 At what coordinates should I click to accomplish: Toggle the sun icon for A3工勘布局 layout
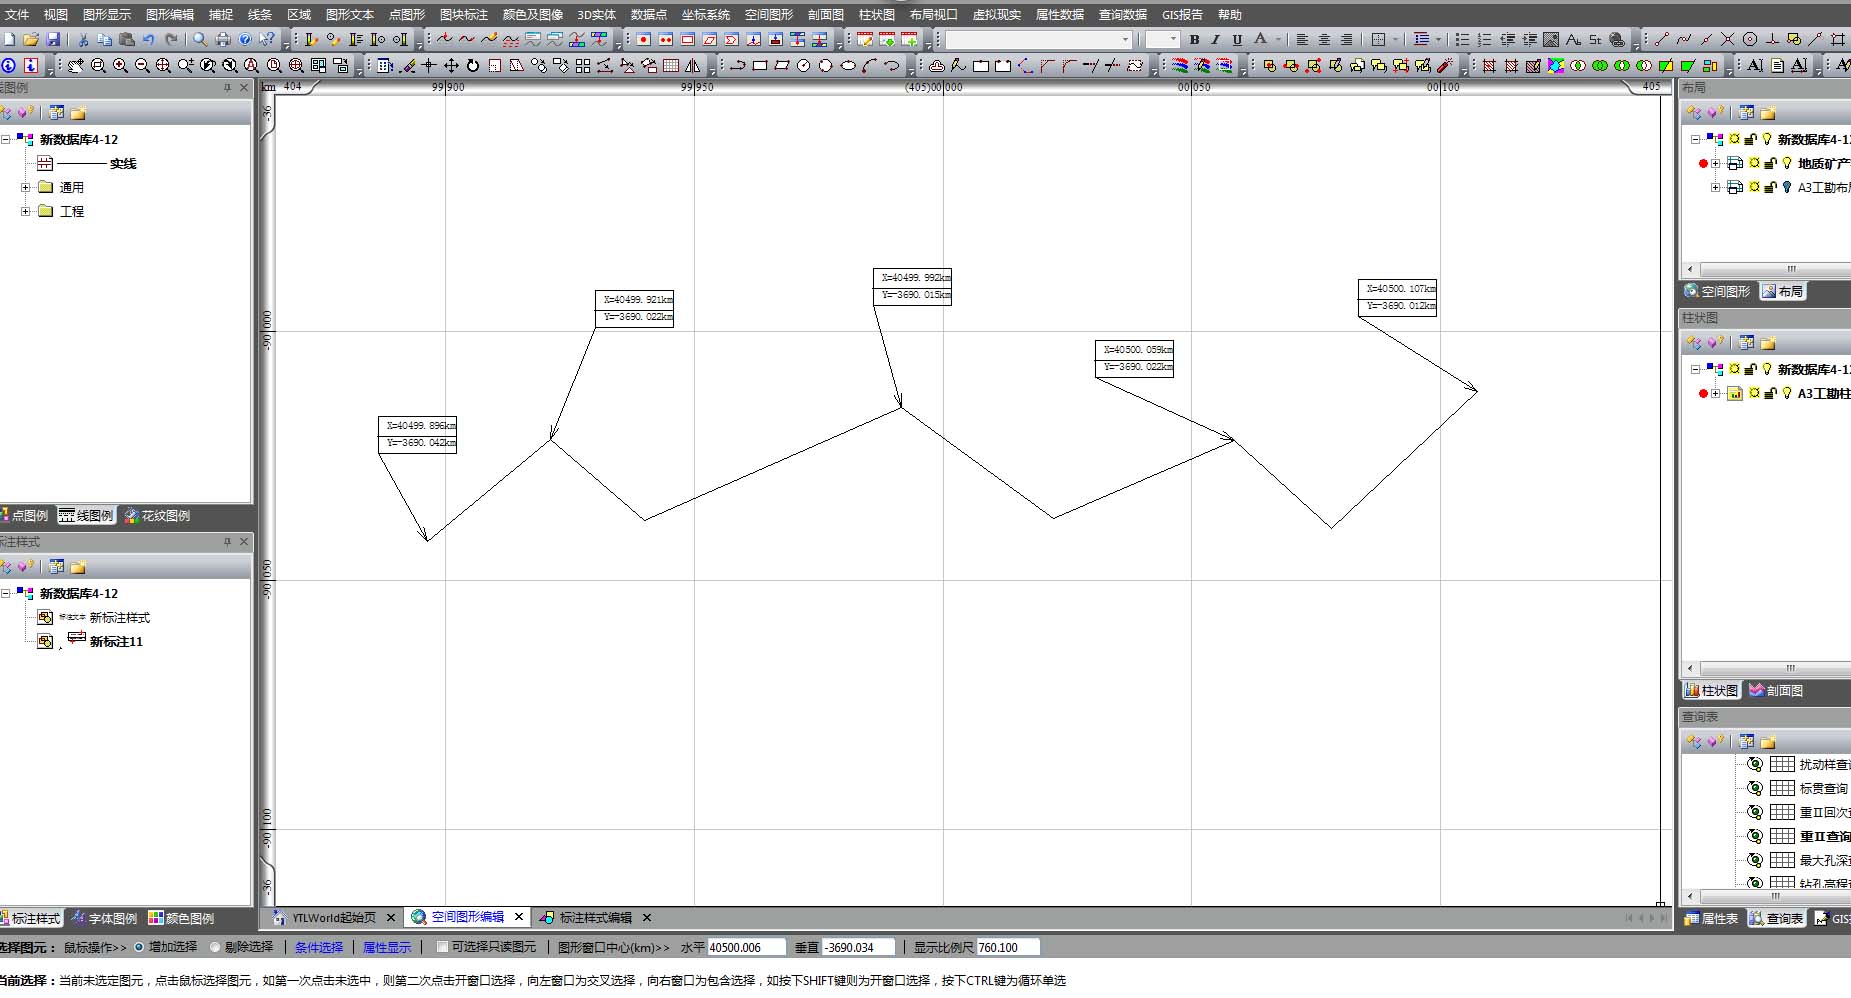pyautogui.click(x=1754, y=187)
